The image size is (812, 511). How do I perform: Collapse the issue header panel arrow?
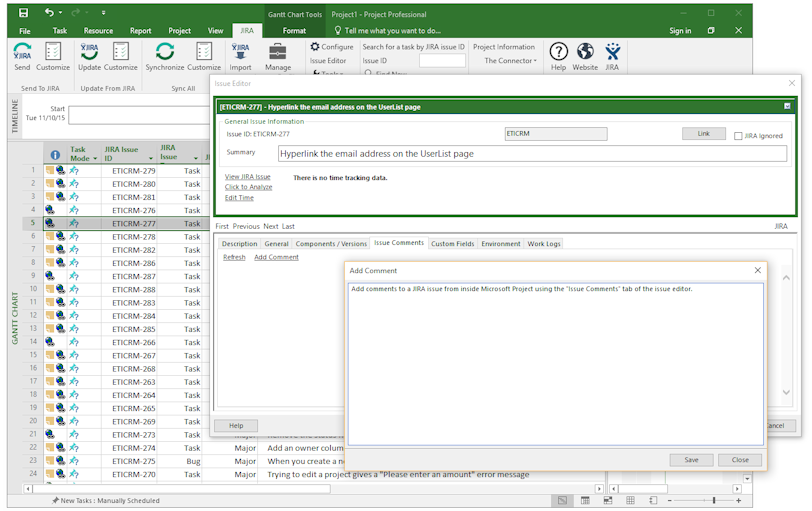(x=787, y=106)
